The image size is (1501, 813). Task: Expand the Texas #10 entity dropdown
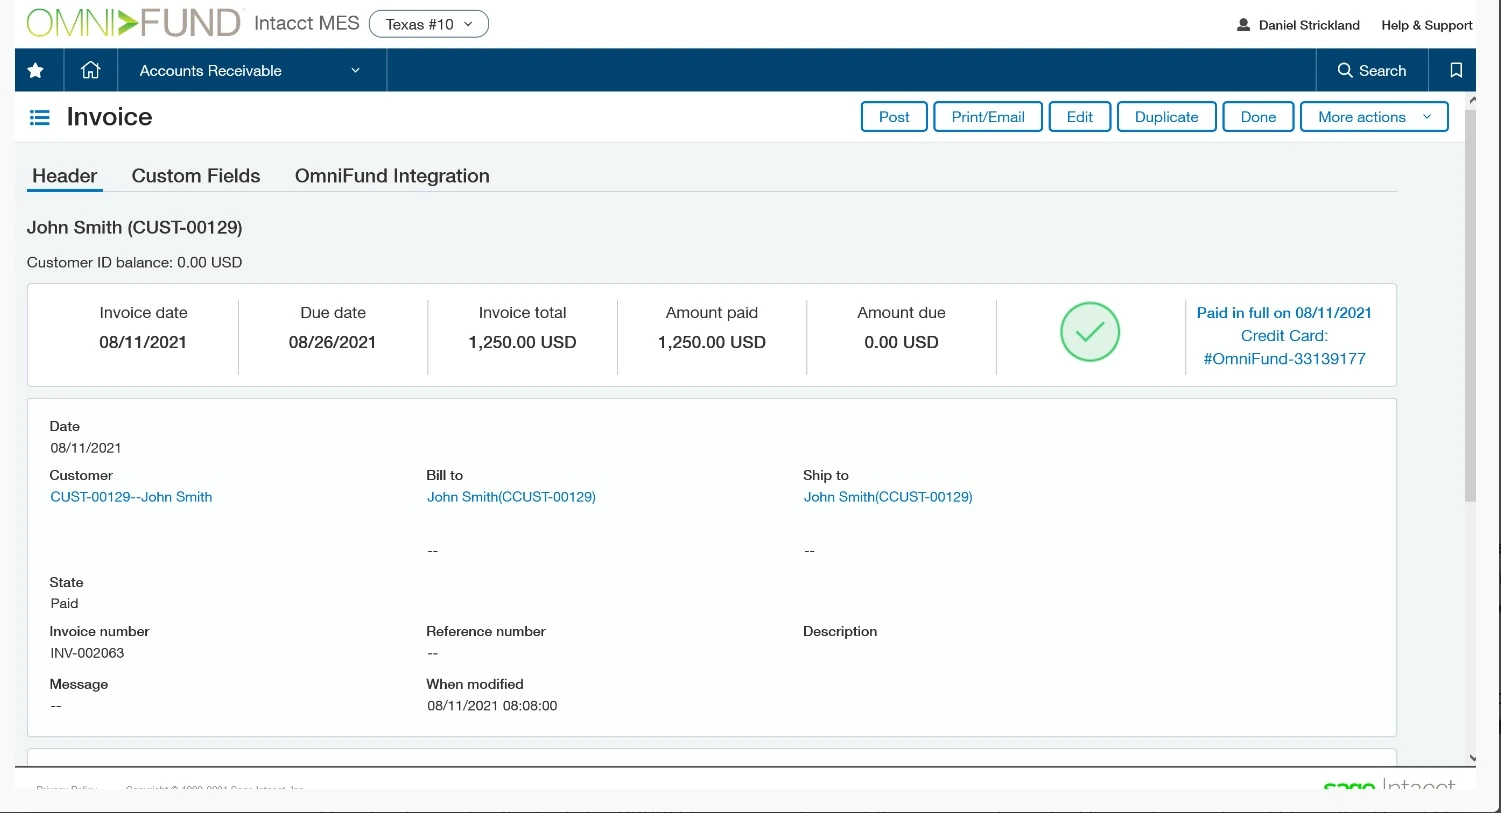[x=429, y=24]
